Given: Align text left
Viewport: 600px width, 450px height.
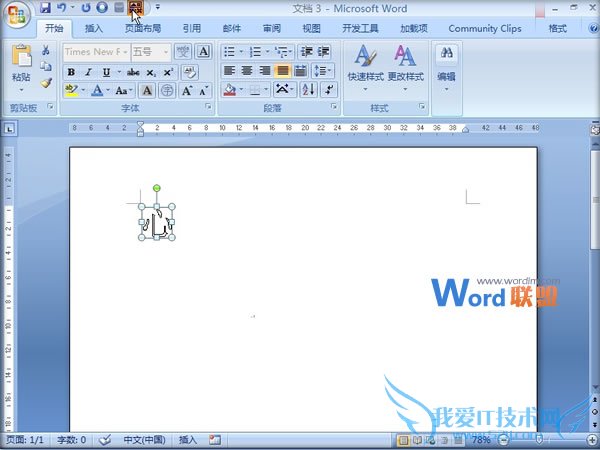Looking at the screenshot, I should pos(229,71).
